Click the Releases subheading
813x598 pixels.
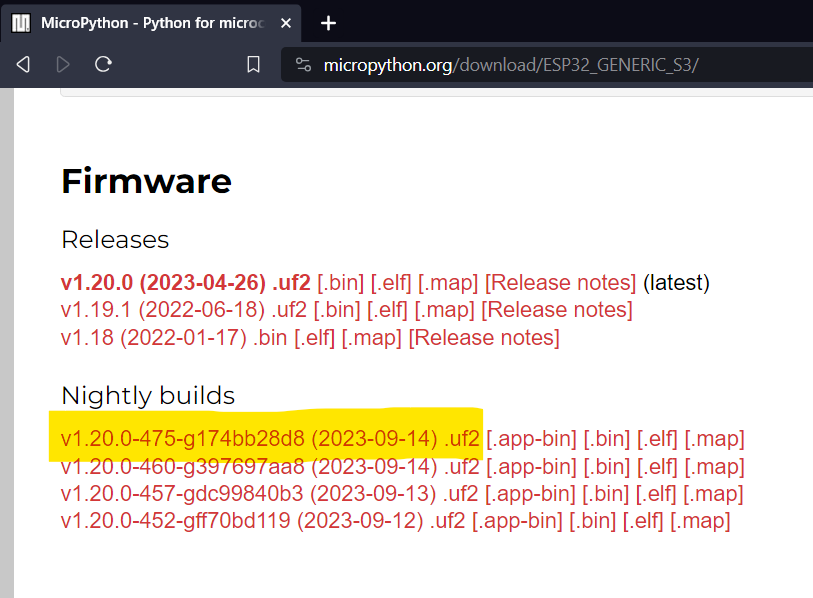[115, 240]
